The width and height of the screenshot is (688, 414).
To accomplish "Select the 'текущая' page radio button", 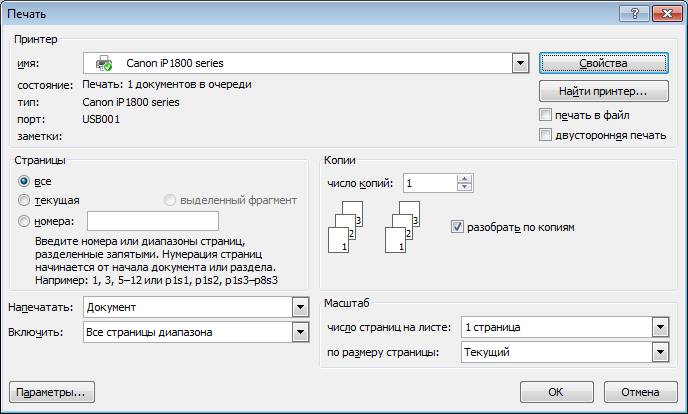I will (x=24, y=200).
